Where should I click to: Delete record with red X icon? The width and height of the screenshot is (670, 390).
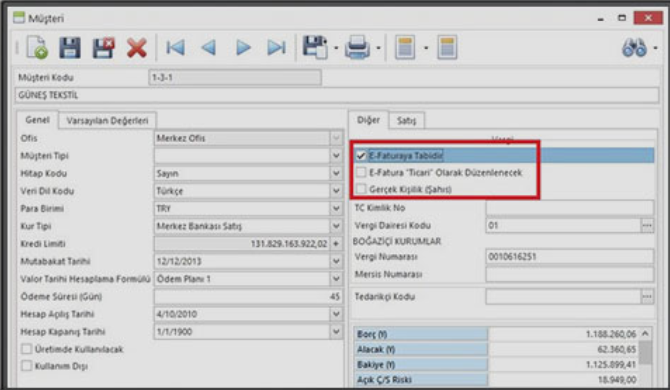(137, 47)
